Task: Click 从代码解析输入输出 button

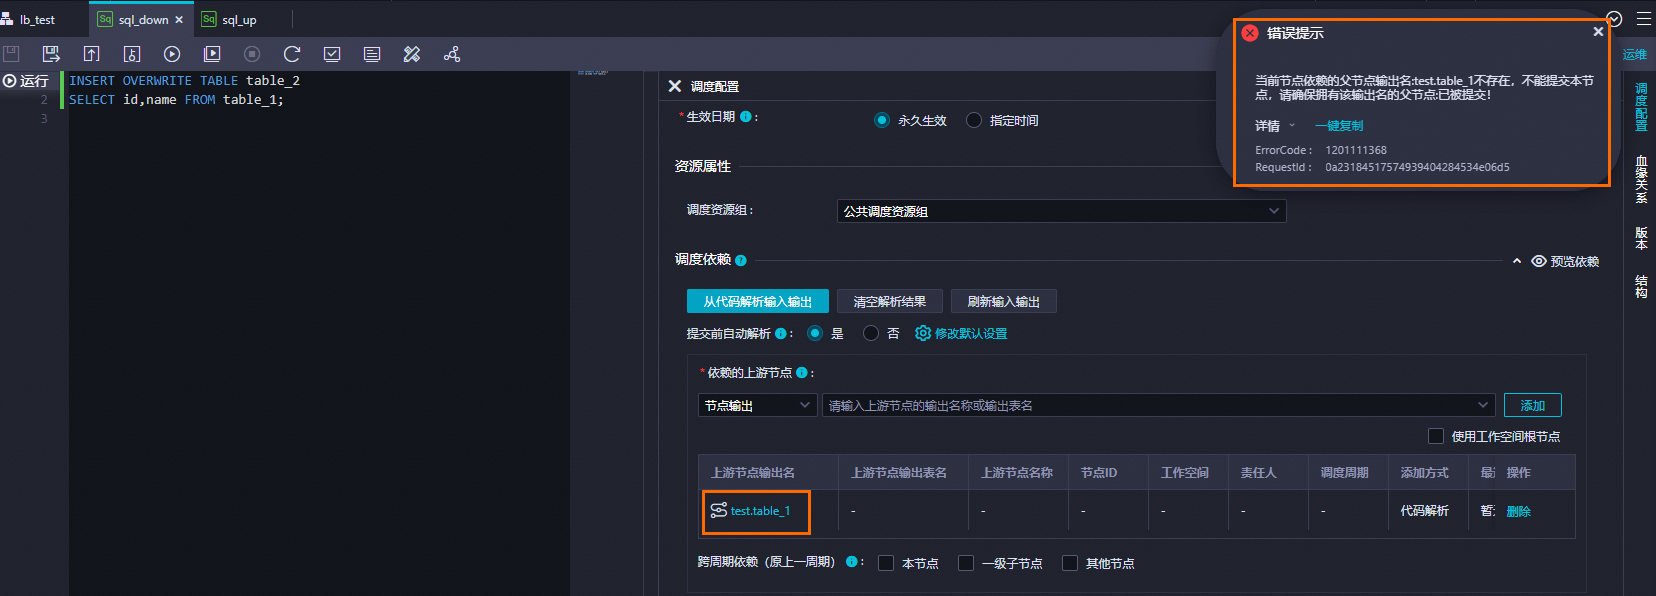Action: pyautogui.click(x=758, y=301)
